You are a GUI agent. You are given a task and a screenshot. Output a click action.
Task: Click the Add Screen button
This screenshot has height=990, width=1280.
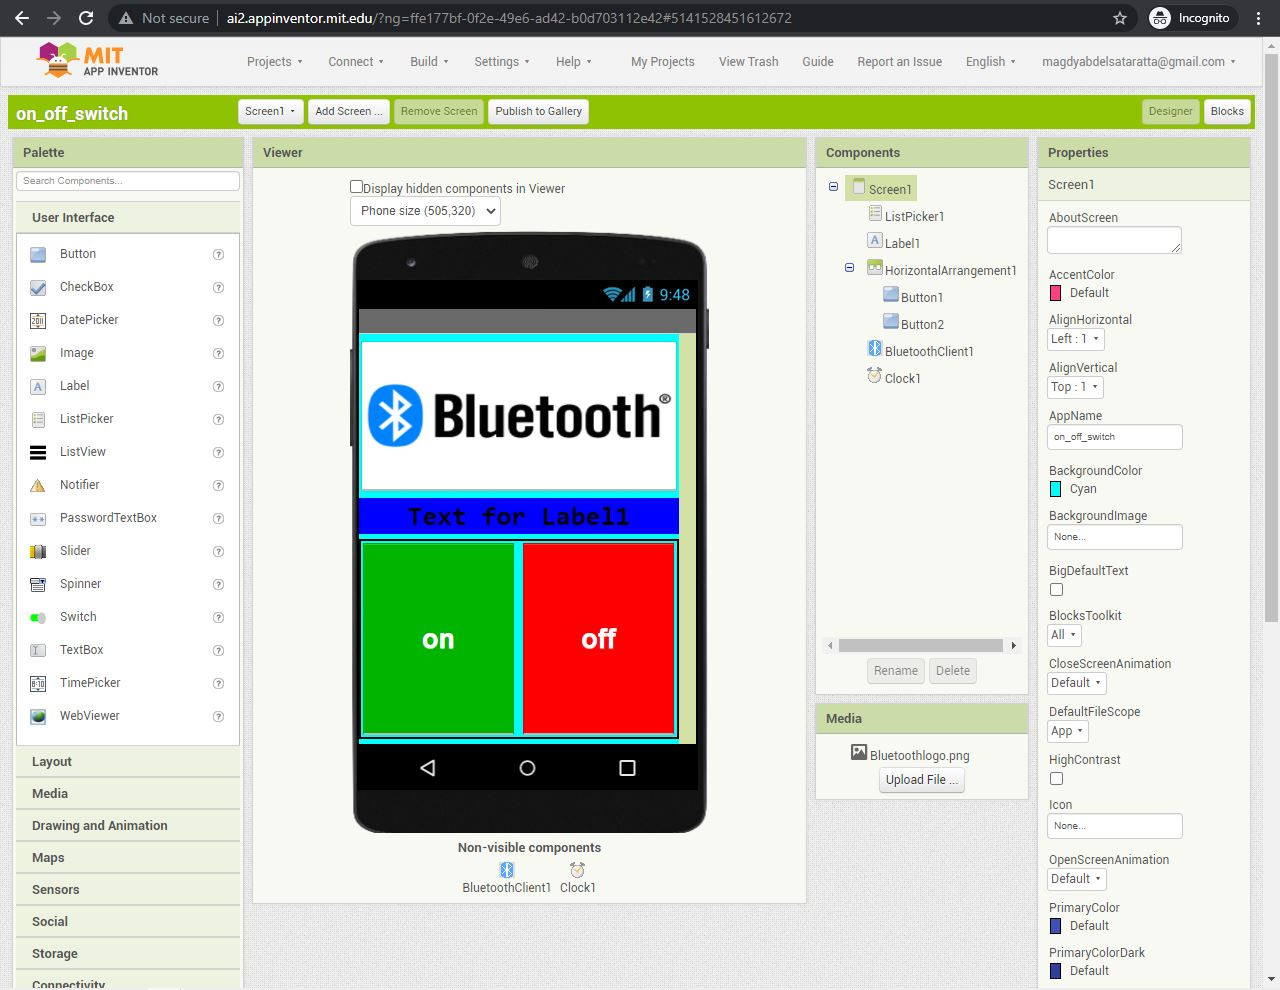(348, 111)
